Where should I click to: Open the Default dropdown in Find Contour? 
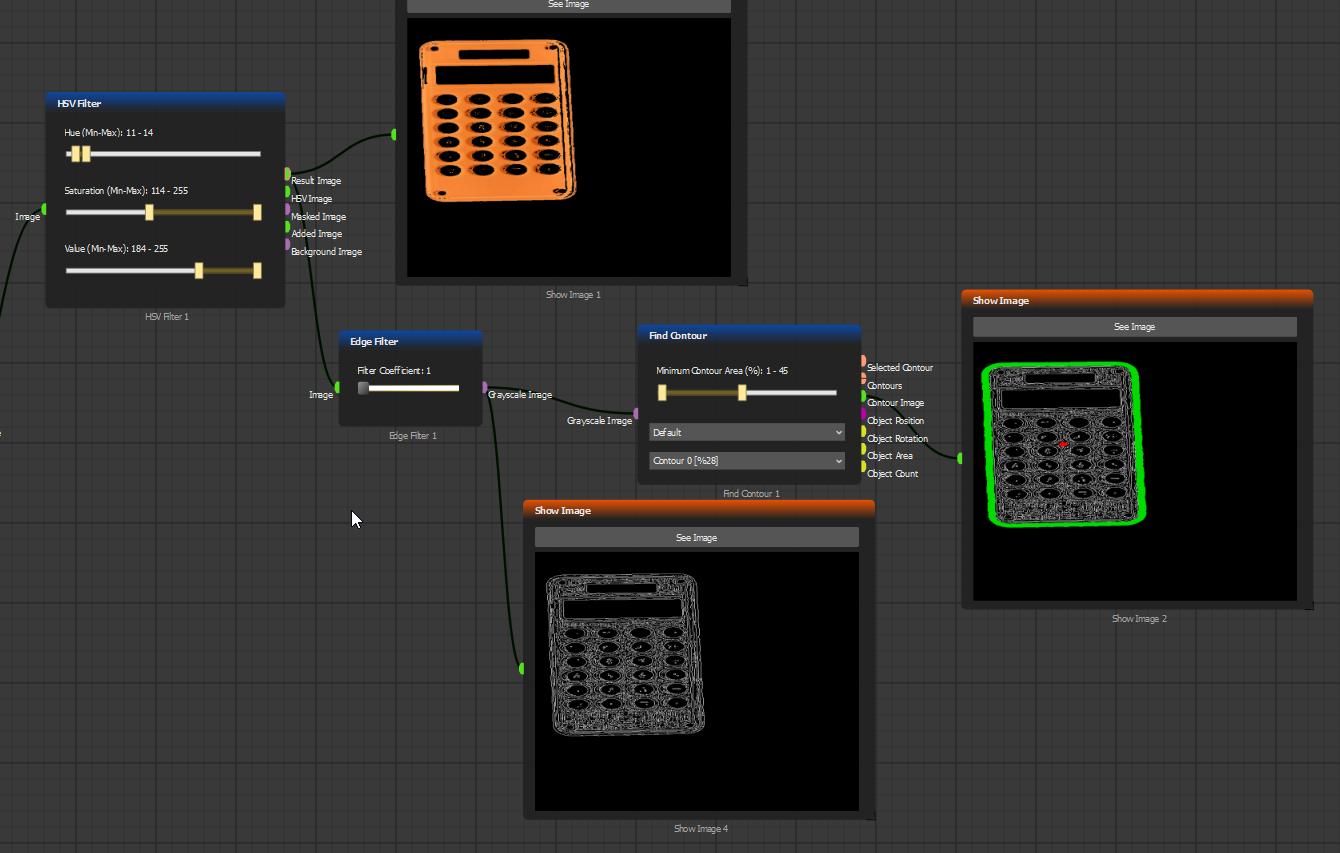pyautogui.click(x=747, y=432)
